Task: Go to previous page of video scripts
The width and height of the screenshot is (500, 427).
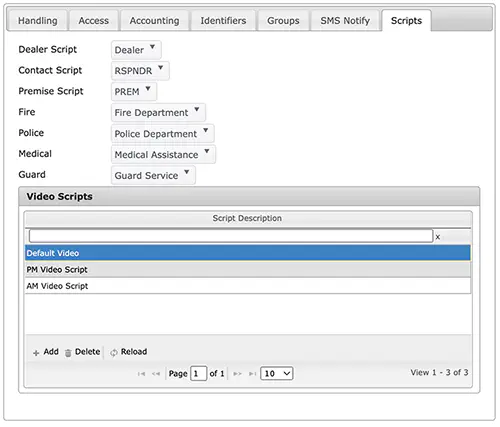Action: 156,374
